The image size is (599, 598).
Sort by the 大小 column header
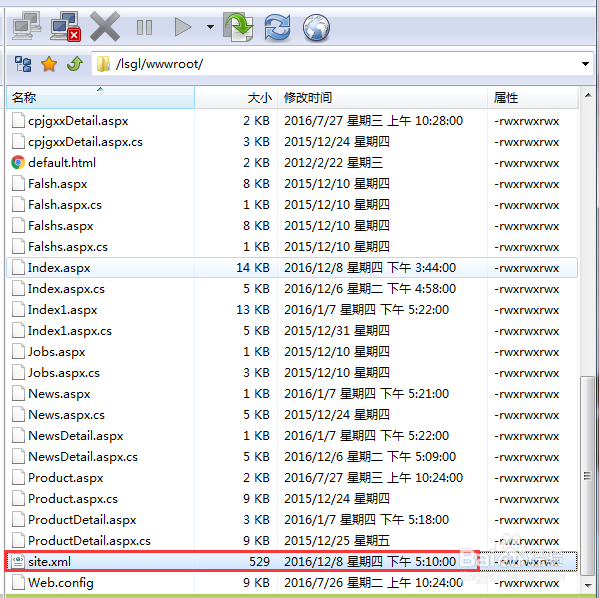pyautogui.click(x=236, y=97)
